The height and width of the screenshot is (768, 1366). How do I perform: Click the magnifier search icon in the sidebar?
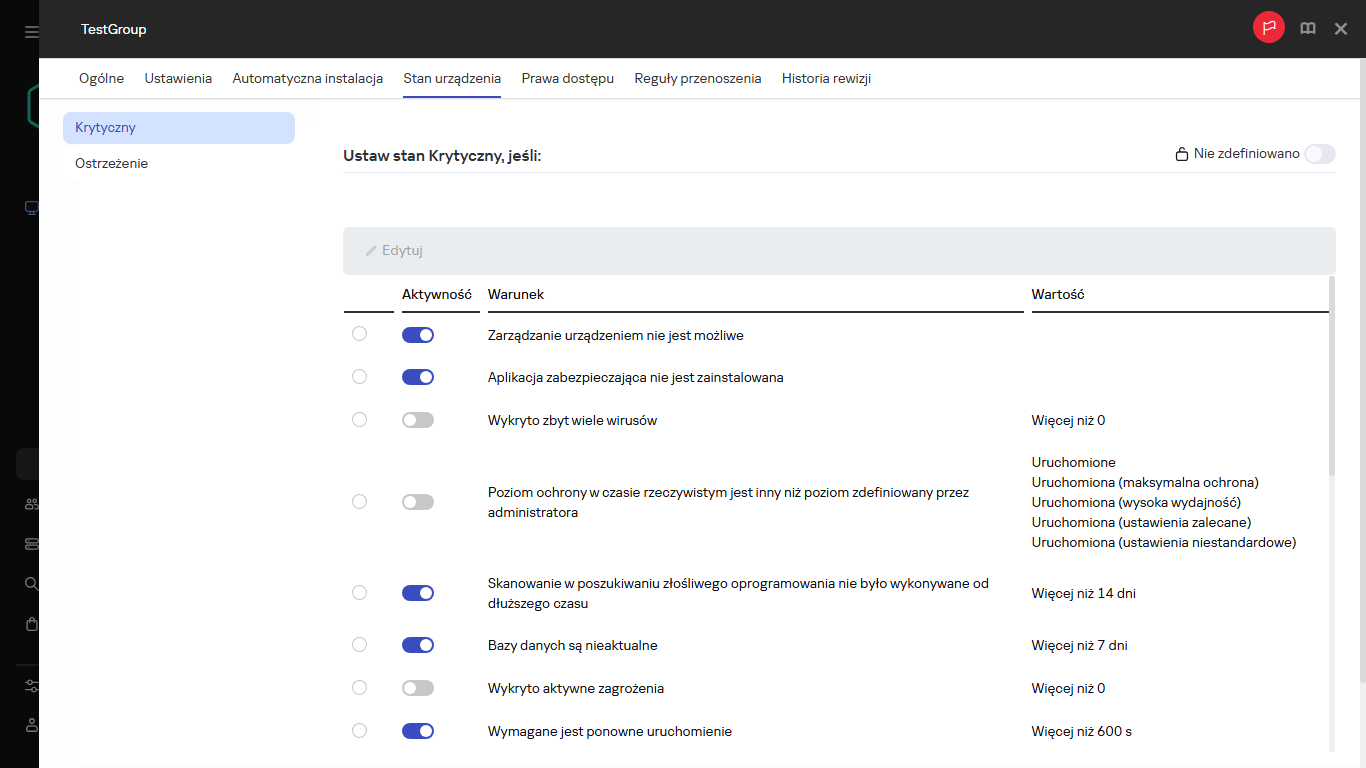31,583
